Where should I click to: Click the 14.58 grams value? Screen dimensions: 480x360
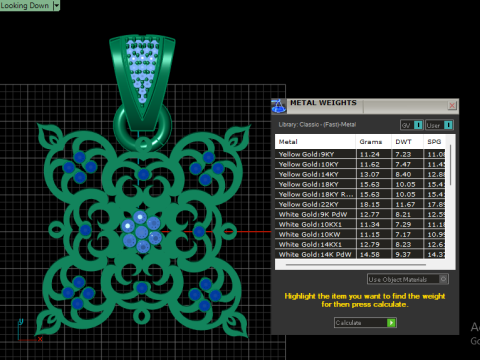(370, 254)
